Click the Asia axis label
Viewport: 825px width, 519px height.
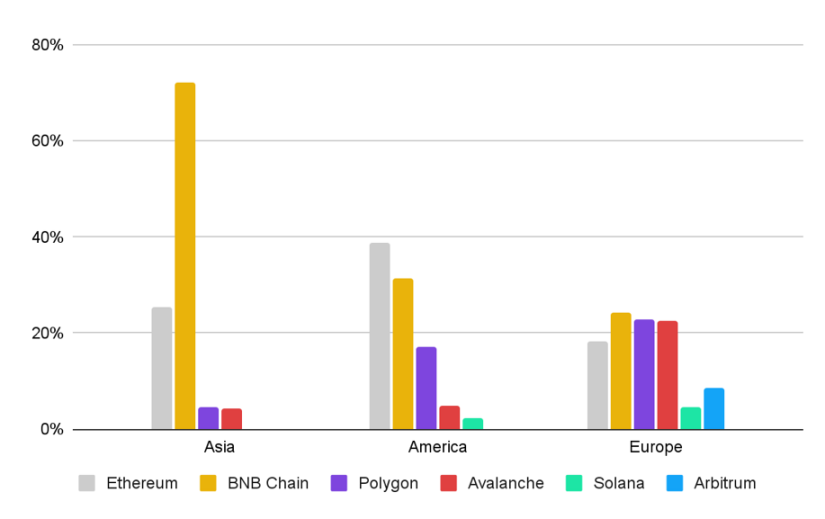(219, 447)
